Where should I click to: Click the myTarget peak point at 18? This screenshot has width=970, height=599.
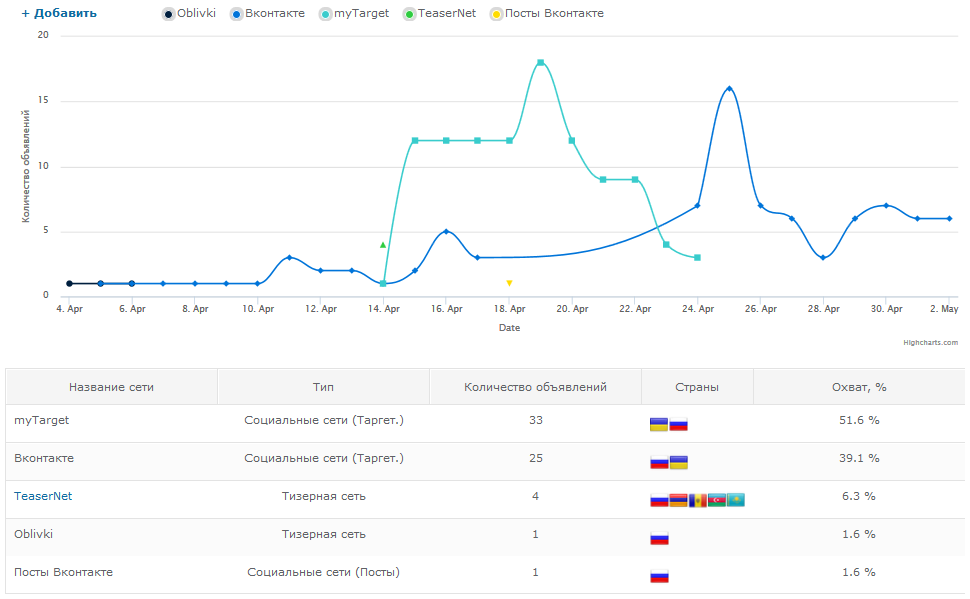541,62
